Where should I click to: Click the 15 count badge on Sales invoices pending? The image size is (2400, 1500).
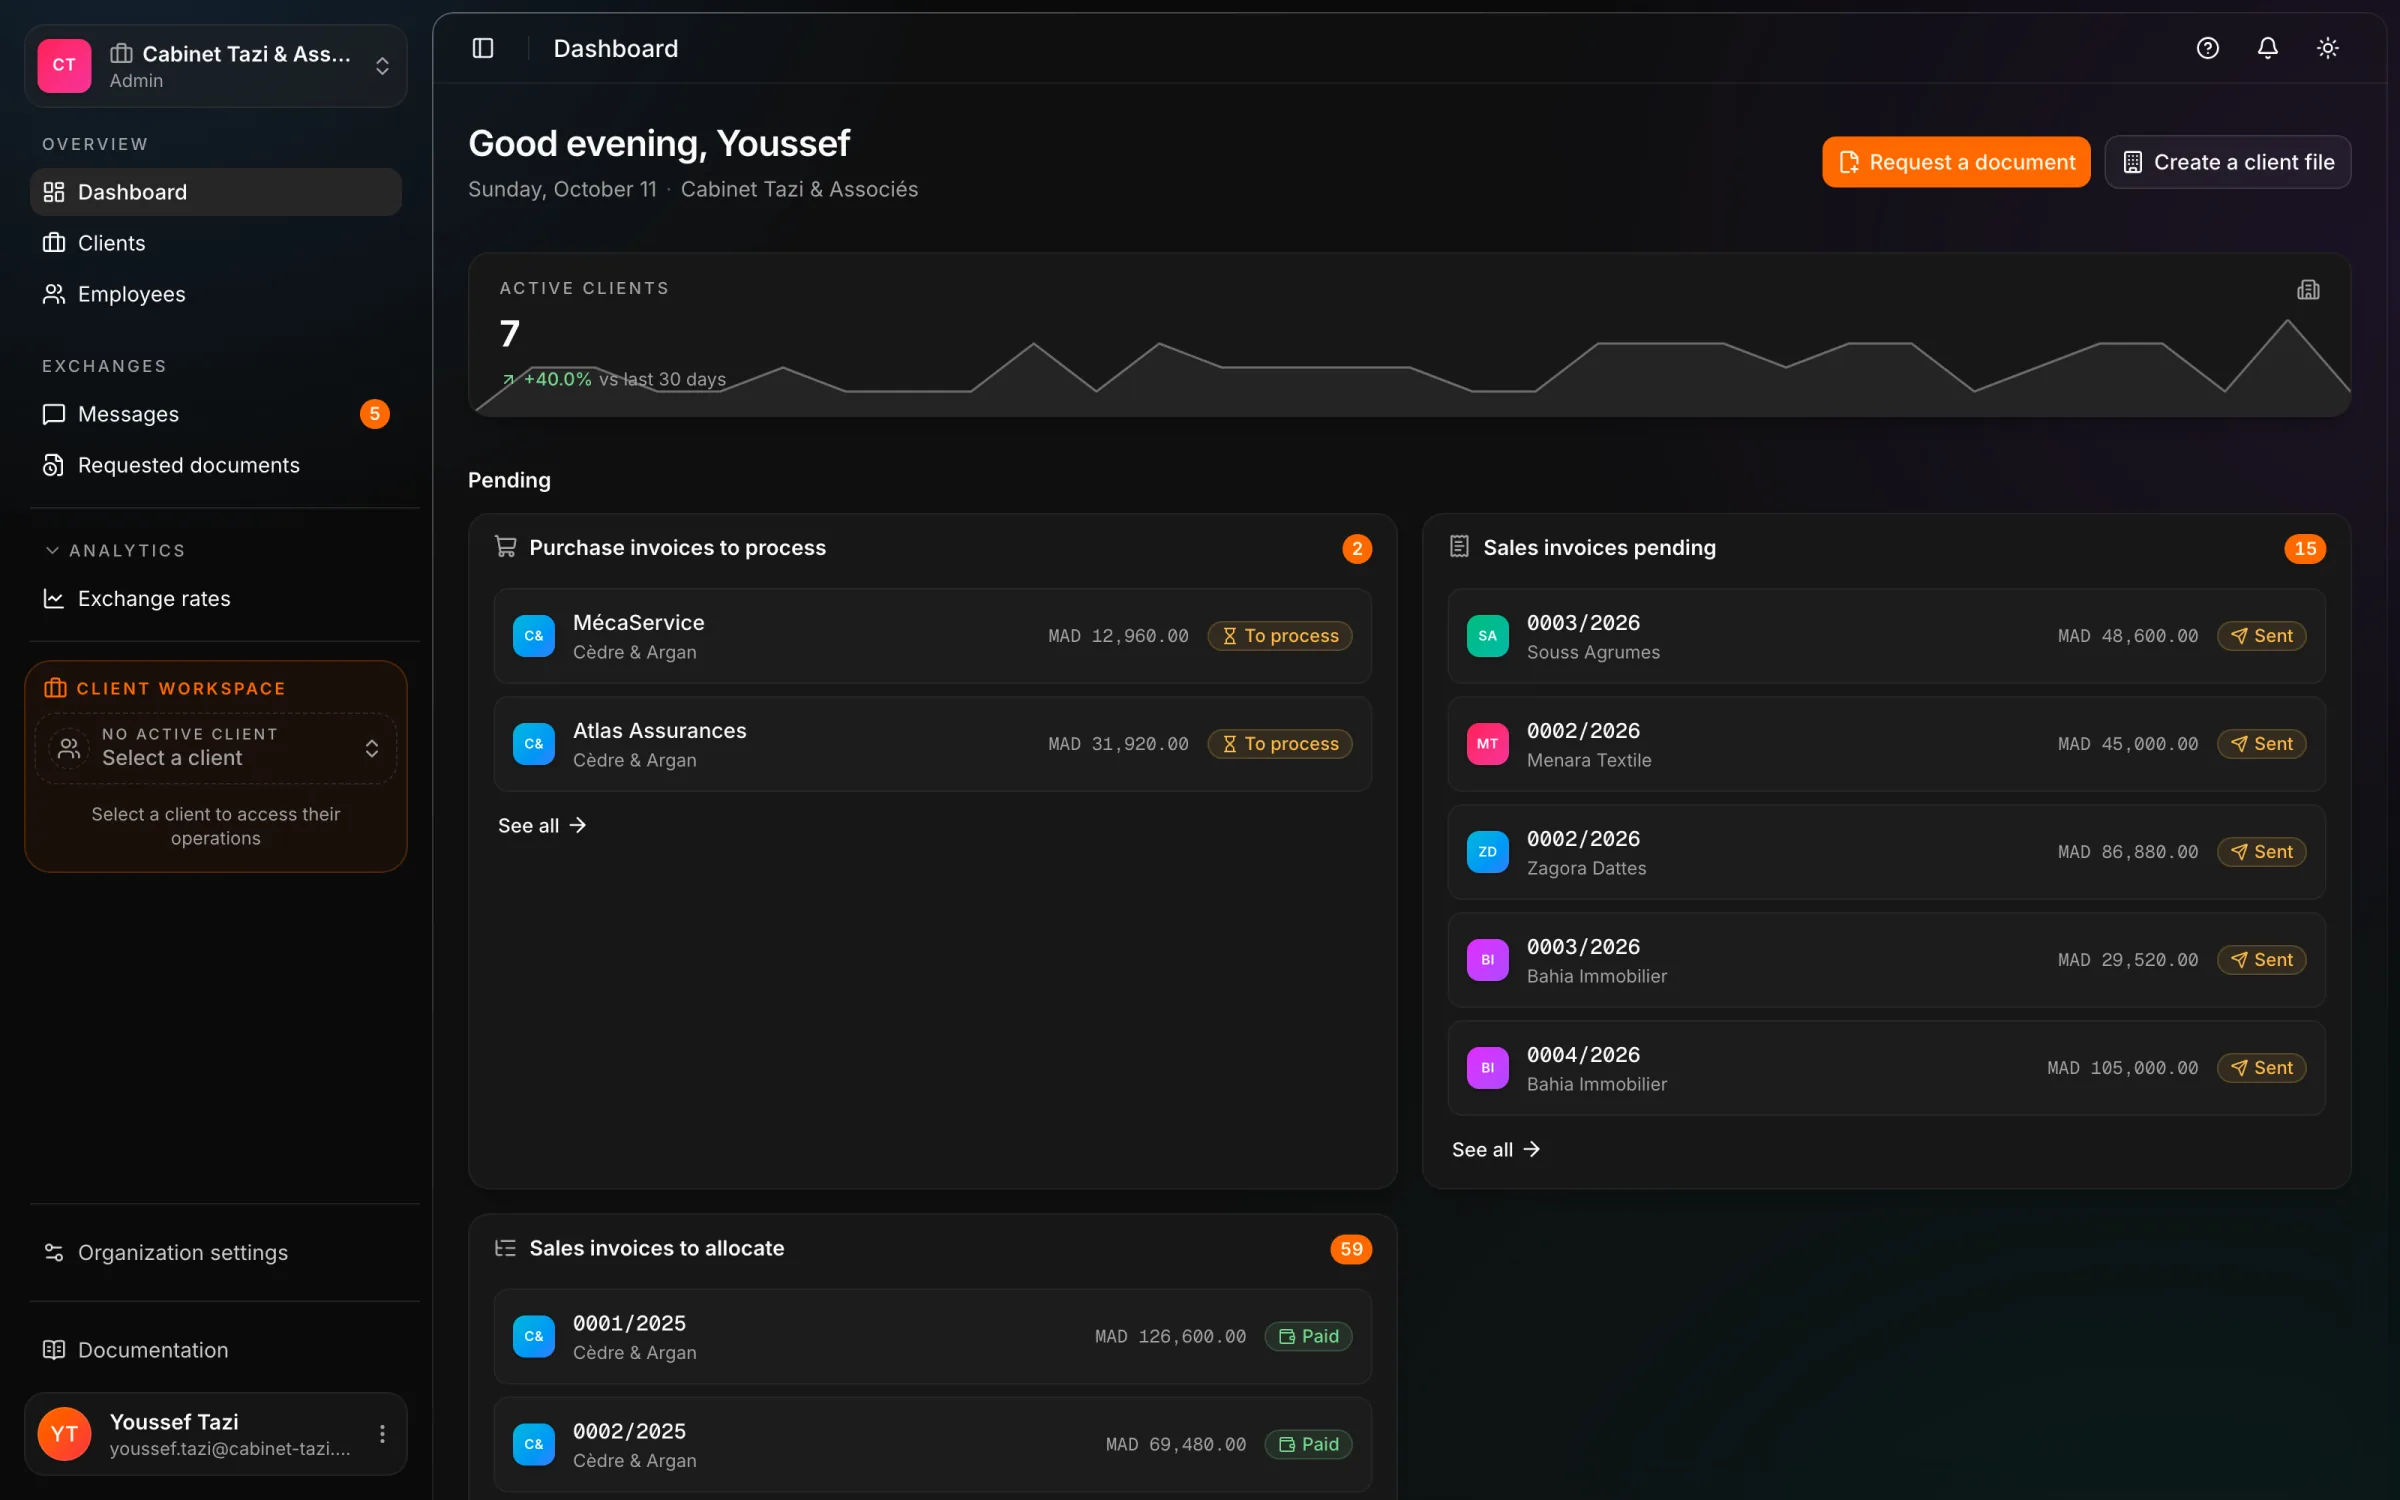click(x=2304, y=548)
